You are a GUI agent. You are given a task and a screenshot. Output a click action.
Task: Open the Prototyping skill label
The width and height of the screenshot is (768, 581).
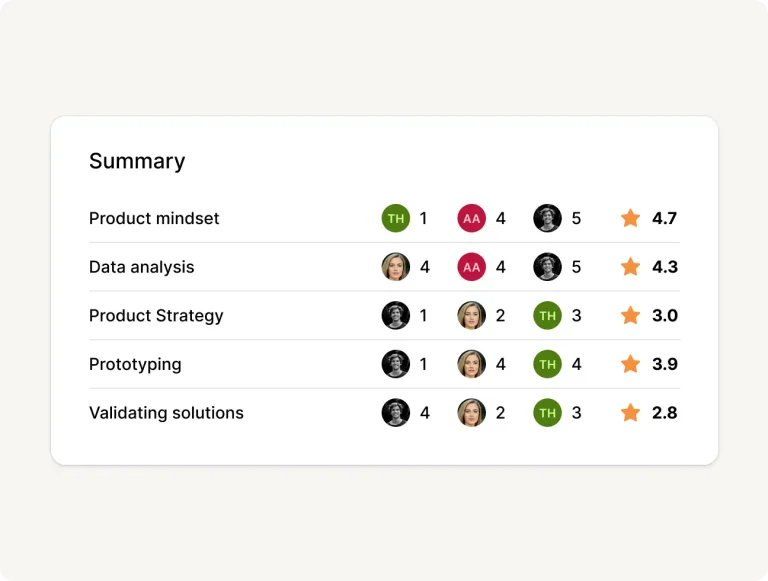coord(135,364)
